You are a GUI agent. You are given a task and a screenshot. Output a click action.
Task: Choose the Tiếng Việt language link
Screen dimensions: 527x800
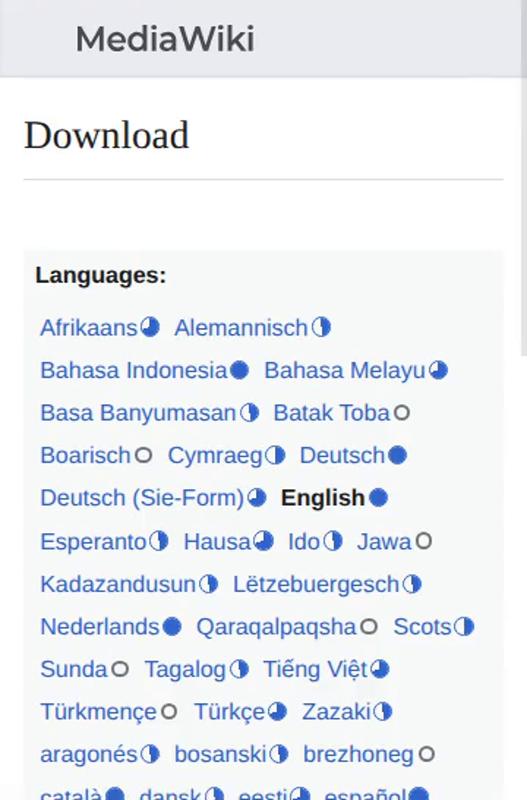315,669
